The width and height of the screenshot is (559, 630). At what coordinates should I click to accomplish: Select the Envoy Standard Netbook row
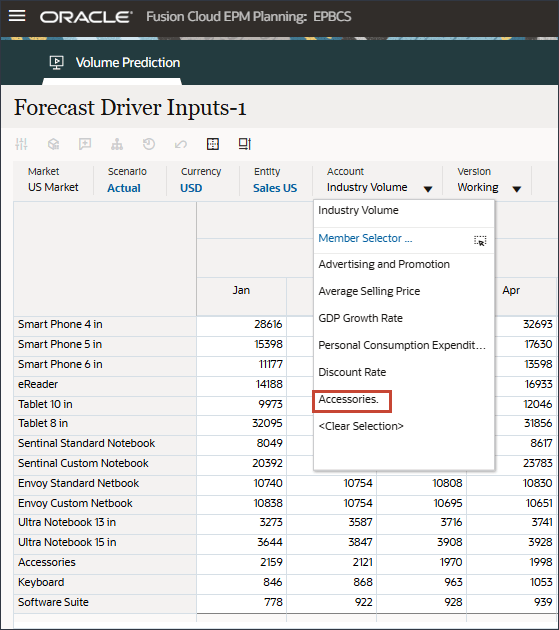pos(105,485)
